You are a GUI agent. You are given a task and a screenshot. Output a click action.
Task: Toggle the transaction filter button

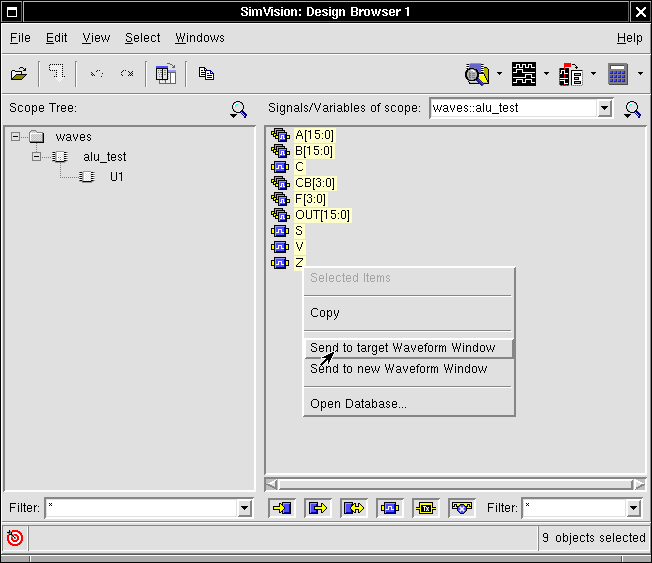tap(426, 508)
